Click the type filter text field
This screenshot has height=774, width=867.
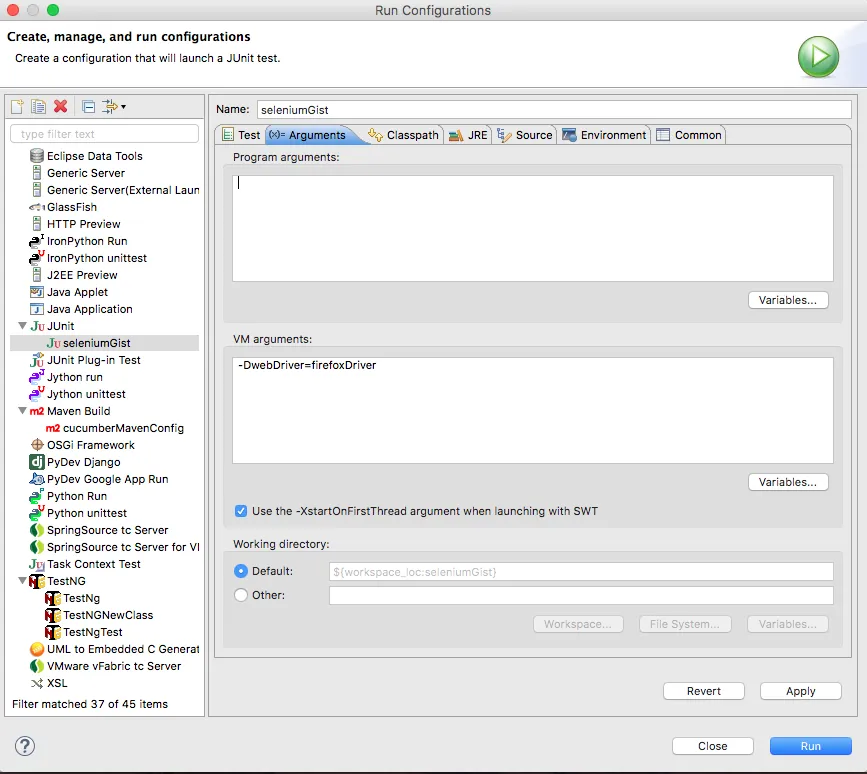(x=105, y=134)
